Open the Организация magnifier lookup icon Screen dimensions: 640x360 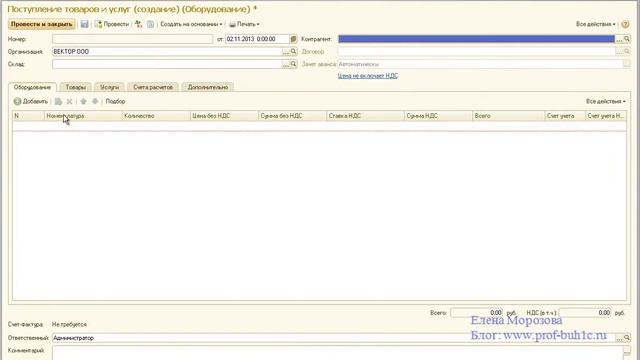tap(293, 52)
